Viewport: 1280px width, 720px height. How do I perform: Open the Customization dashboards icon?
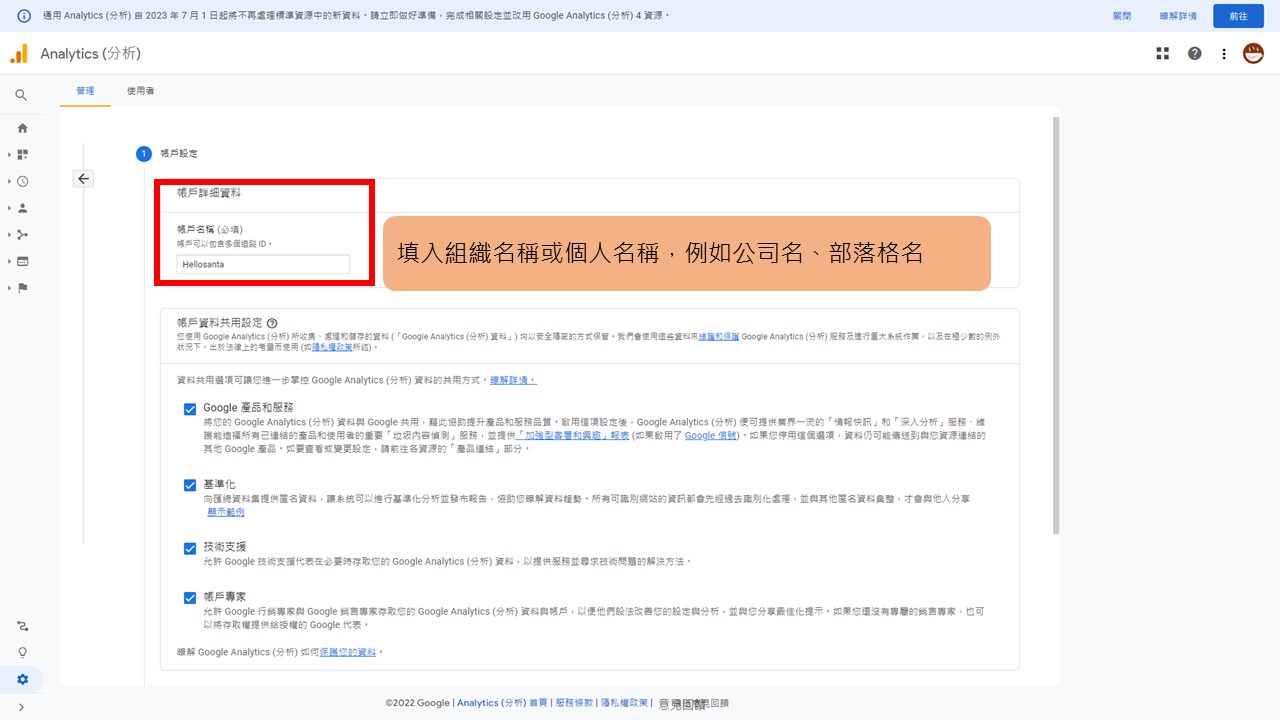(x=22, y=155)
